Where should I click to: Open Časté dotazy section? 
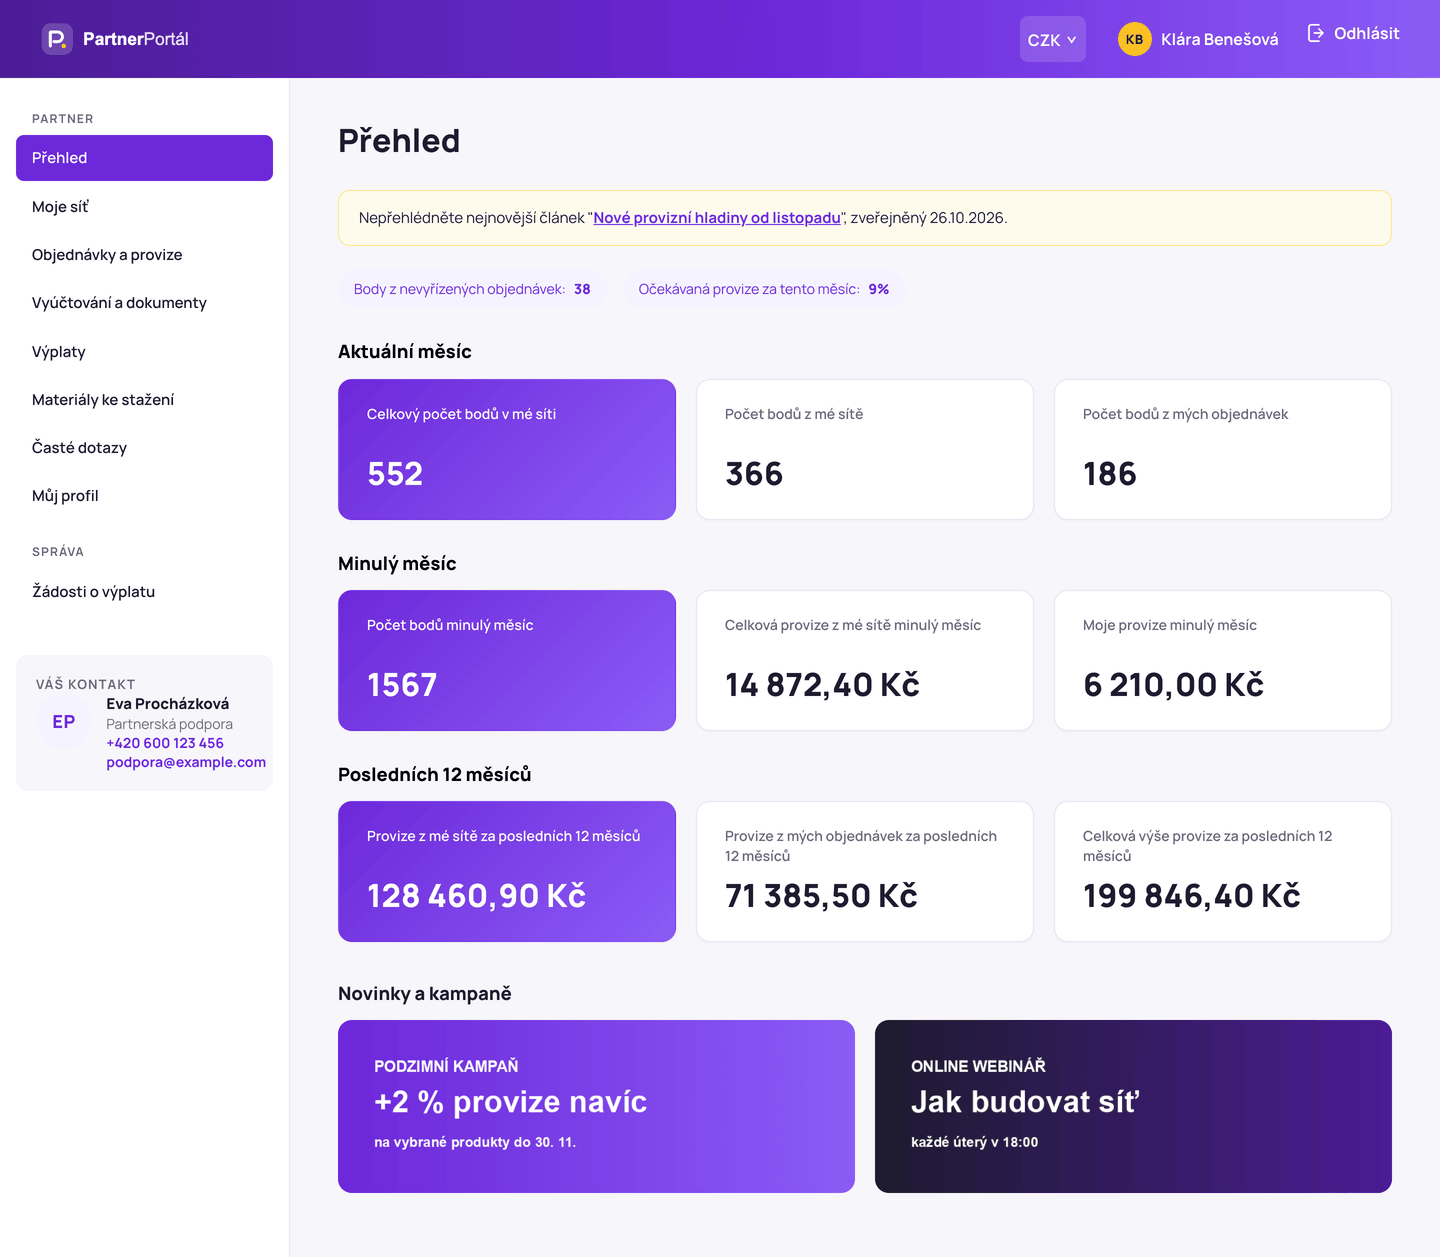click(144, 448)
